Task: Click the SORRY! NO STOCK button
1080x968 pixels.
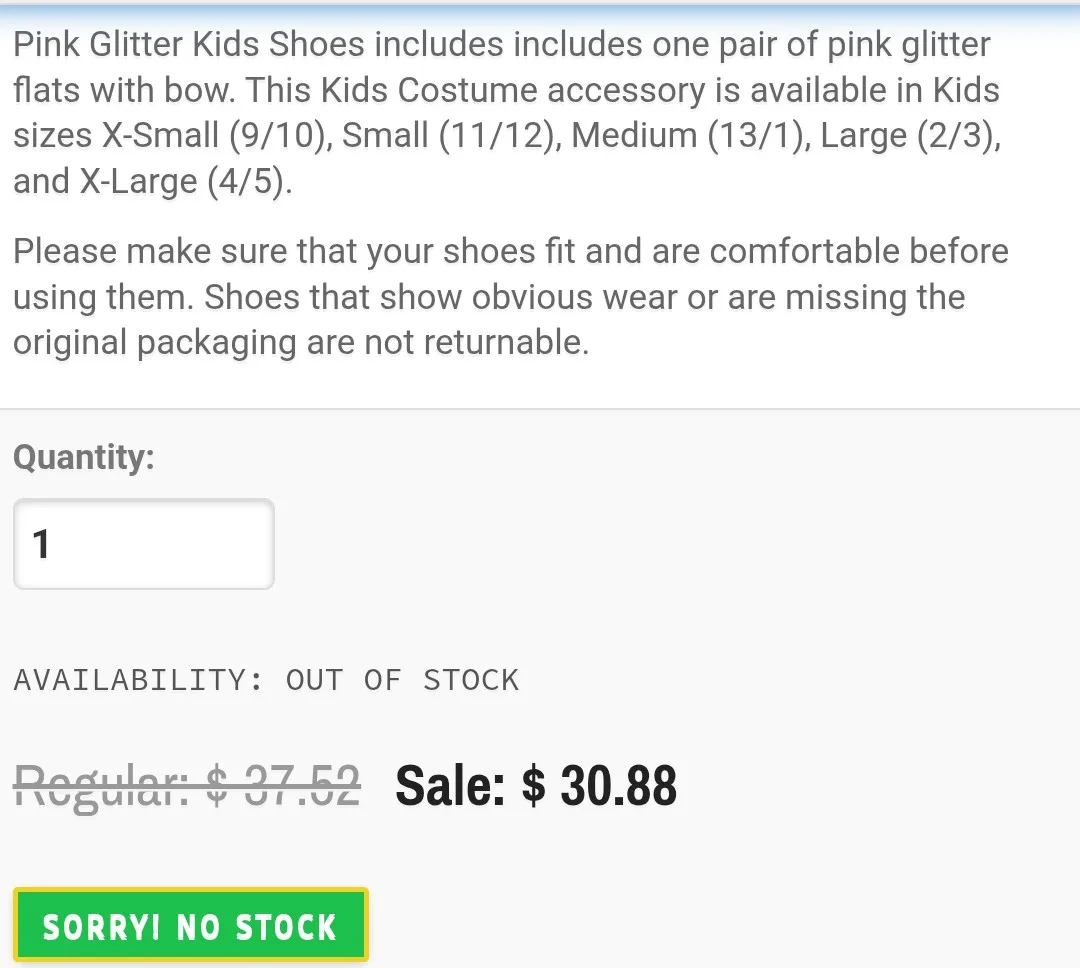Action: click(x=190, y=925)
